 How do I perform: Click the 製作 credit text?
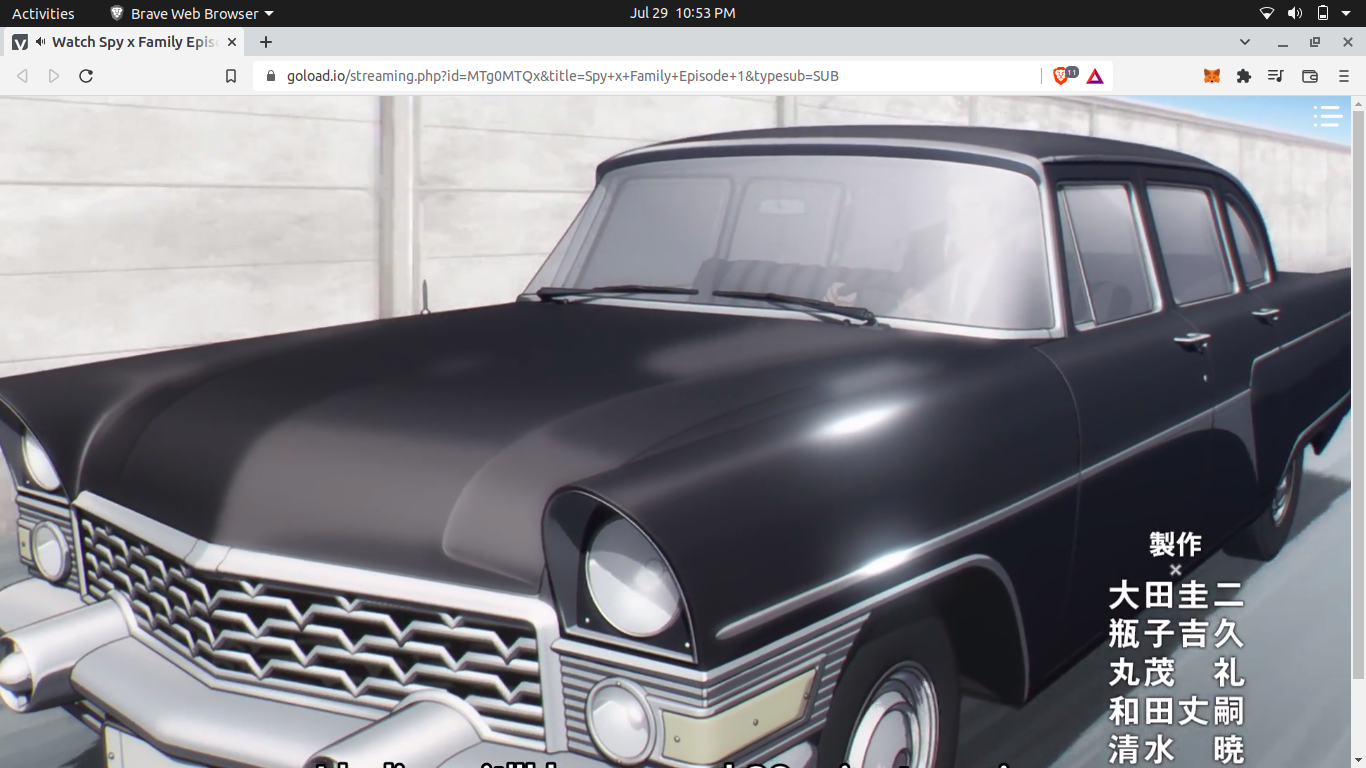(x=1175, y=544)
